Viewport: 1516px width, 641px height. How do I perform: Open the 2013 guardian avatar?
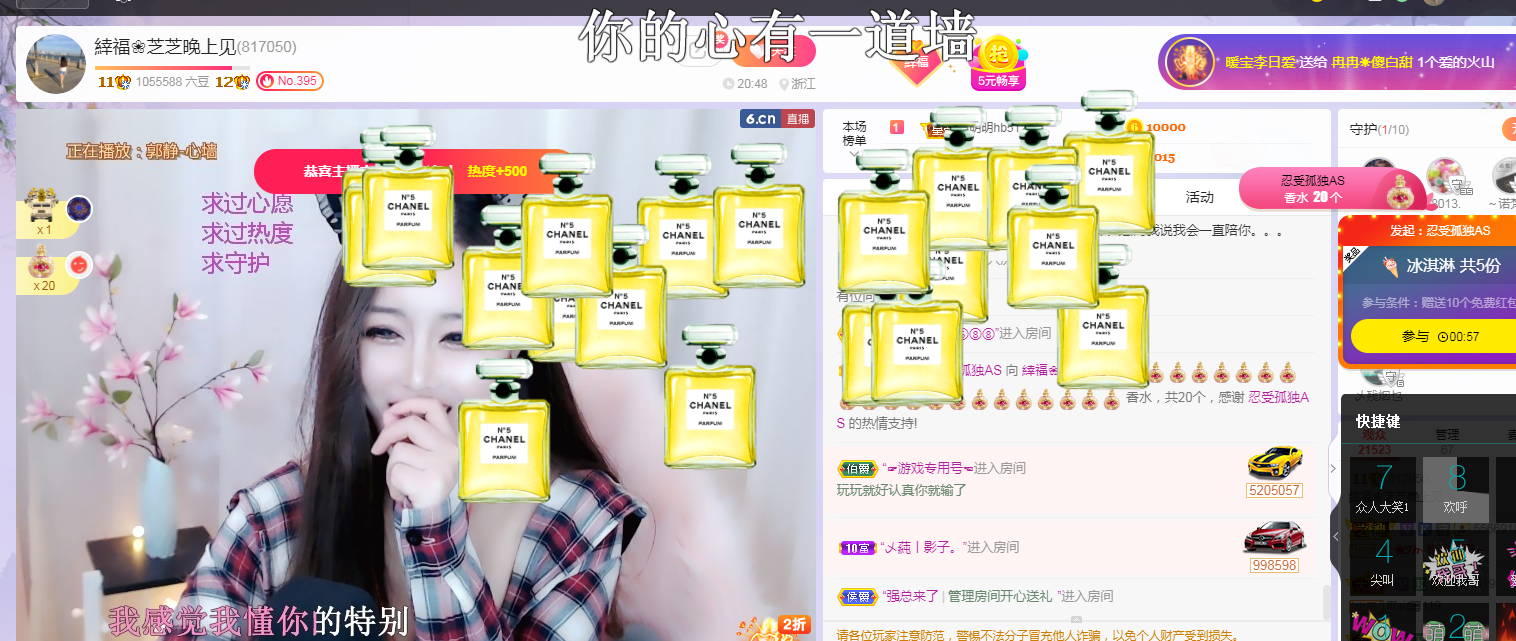tap(1445, 177)
